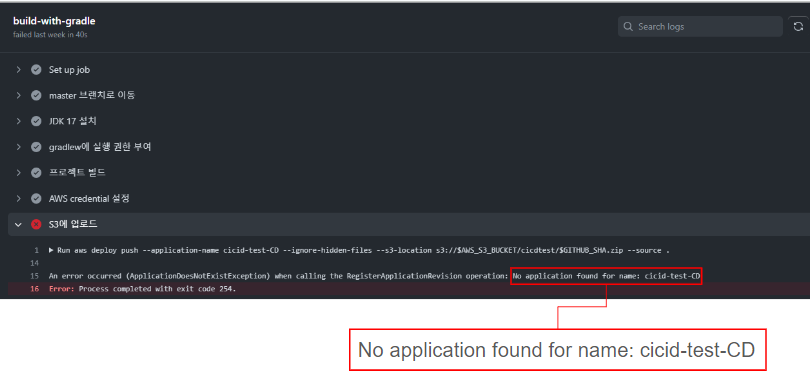The width and height of the screenshot is (810, 383).
Task: Focus the Search logs input field
Action: tap(700, 26)
